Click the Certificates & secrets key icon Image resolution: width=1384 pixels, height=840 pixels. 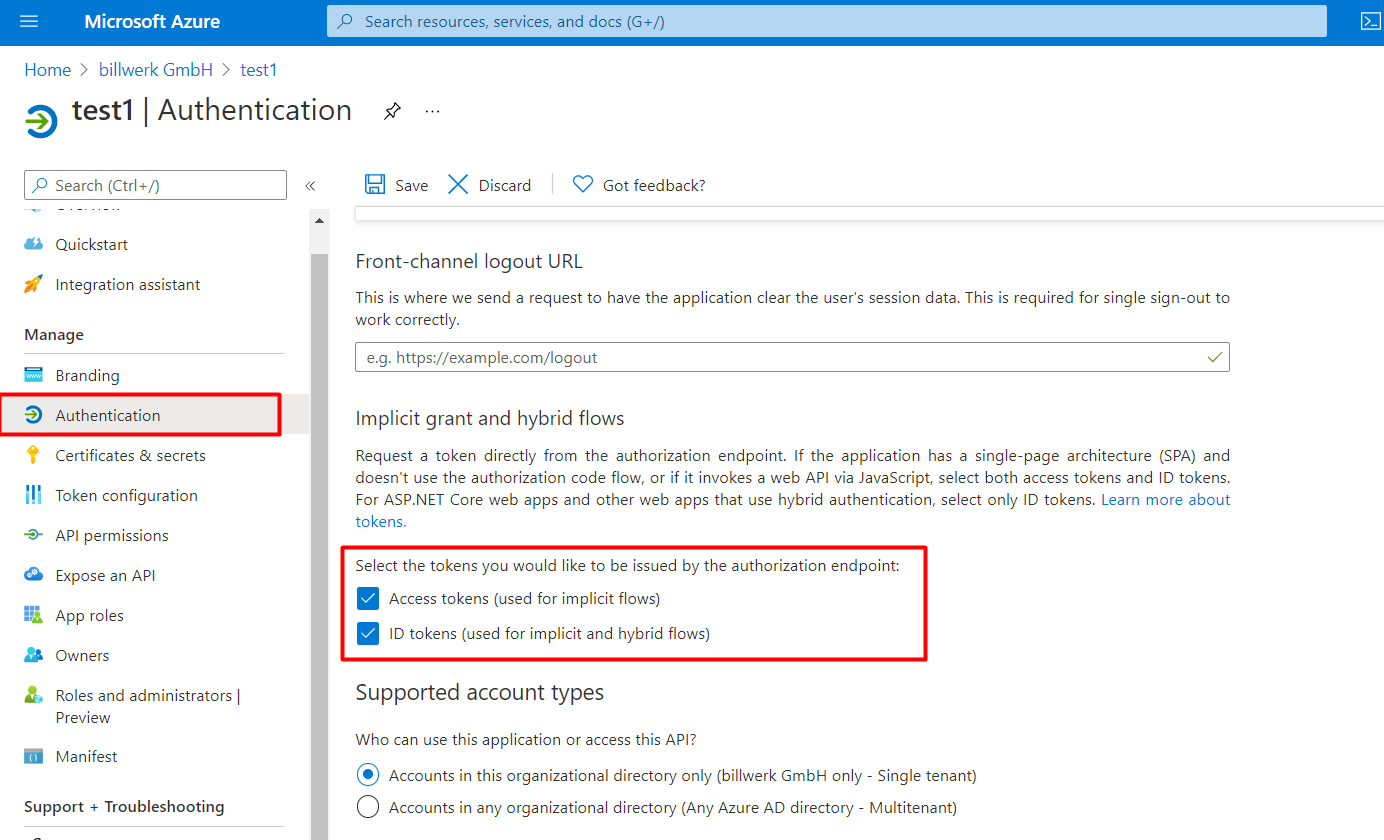pyautogui.click(x=34, y=455)
